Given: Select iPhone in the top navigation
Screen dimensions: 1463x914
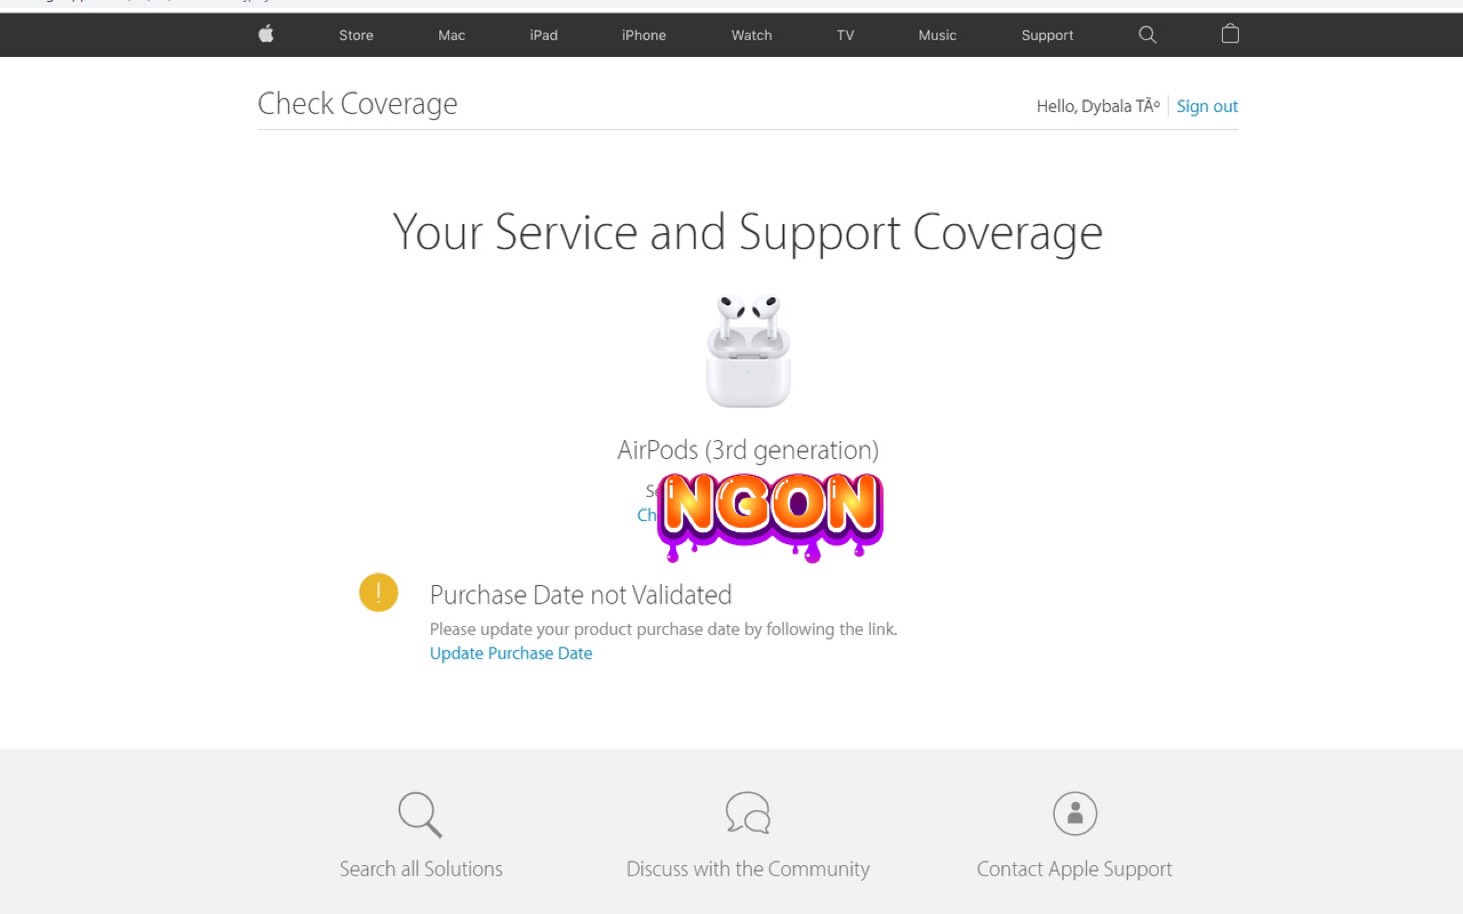Looking at the screenshot, I should (644, 35).
